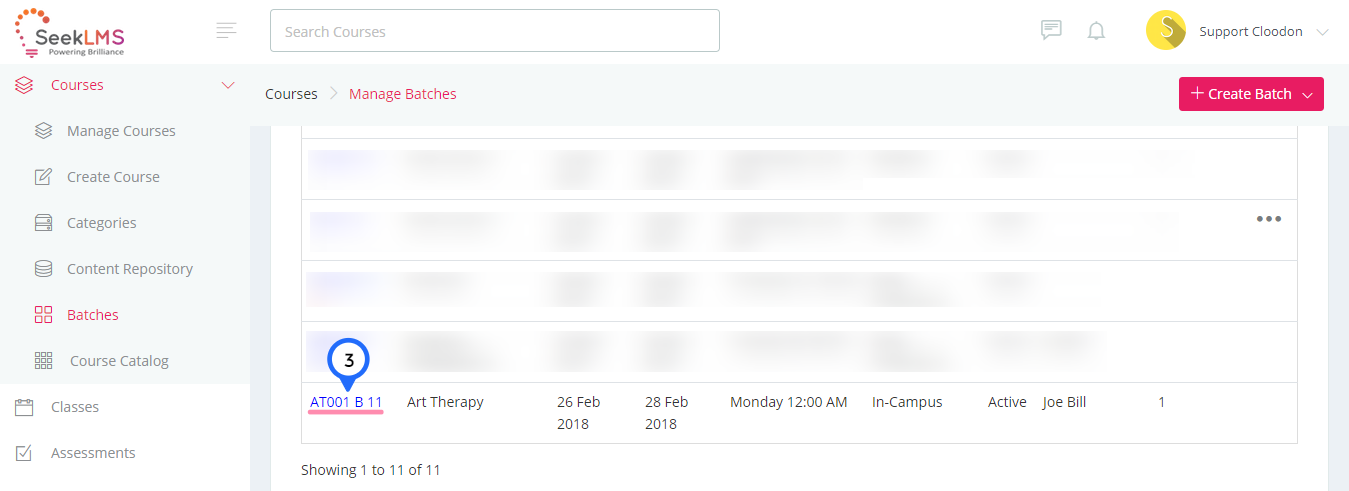Toggle the sidebar hamburger menu icon
This screenshot has height=491, width=1349.
pyautogui.click(x=227, y=30)
